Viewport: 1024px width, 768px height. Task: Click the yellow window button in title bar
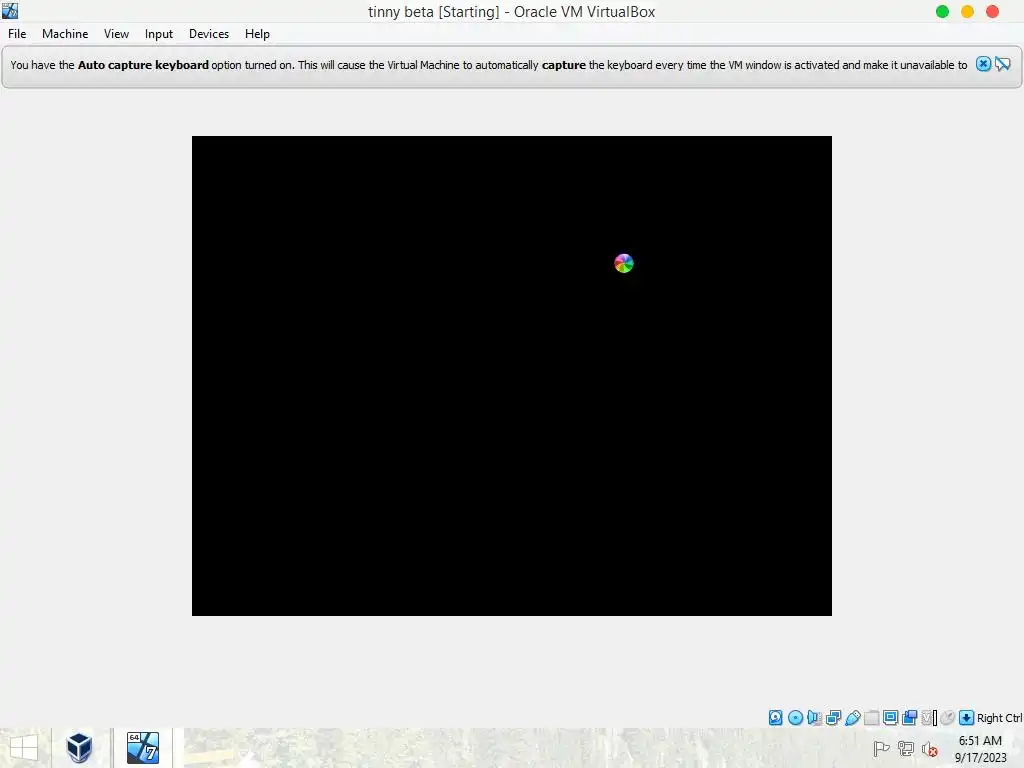click(967, 11)
